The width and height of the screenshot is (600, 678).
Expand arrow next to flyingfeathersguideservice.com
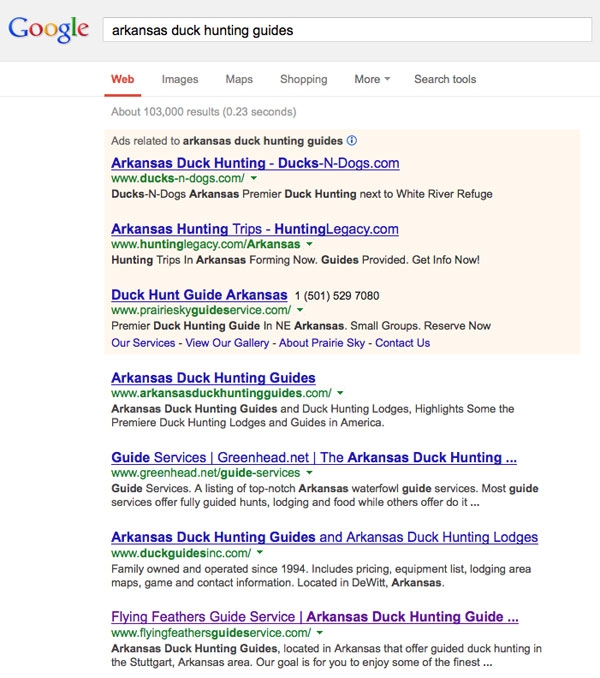click(320, 633)
